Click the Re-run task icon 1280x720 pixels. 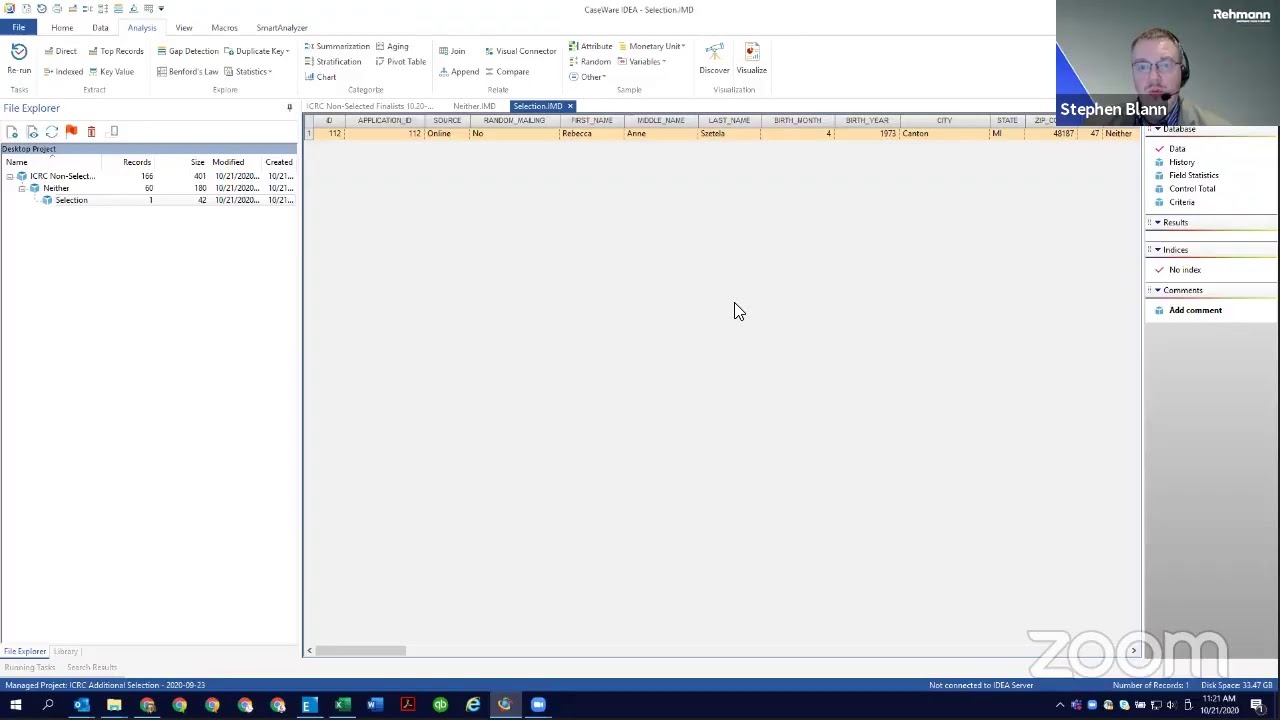(x=19, y=59)
